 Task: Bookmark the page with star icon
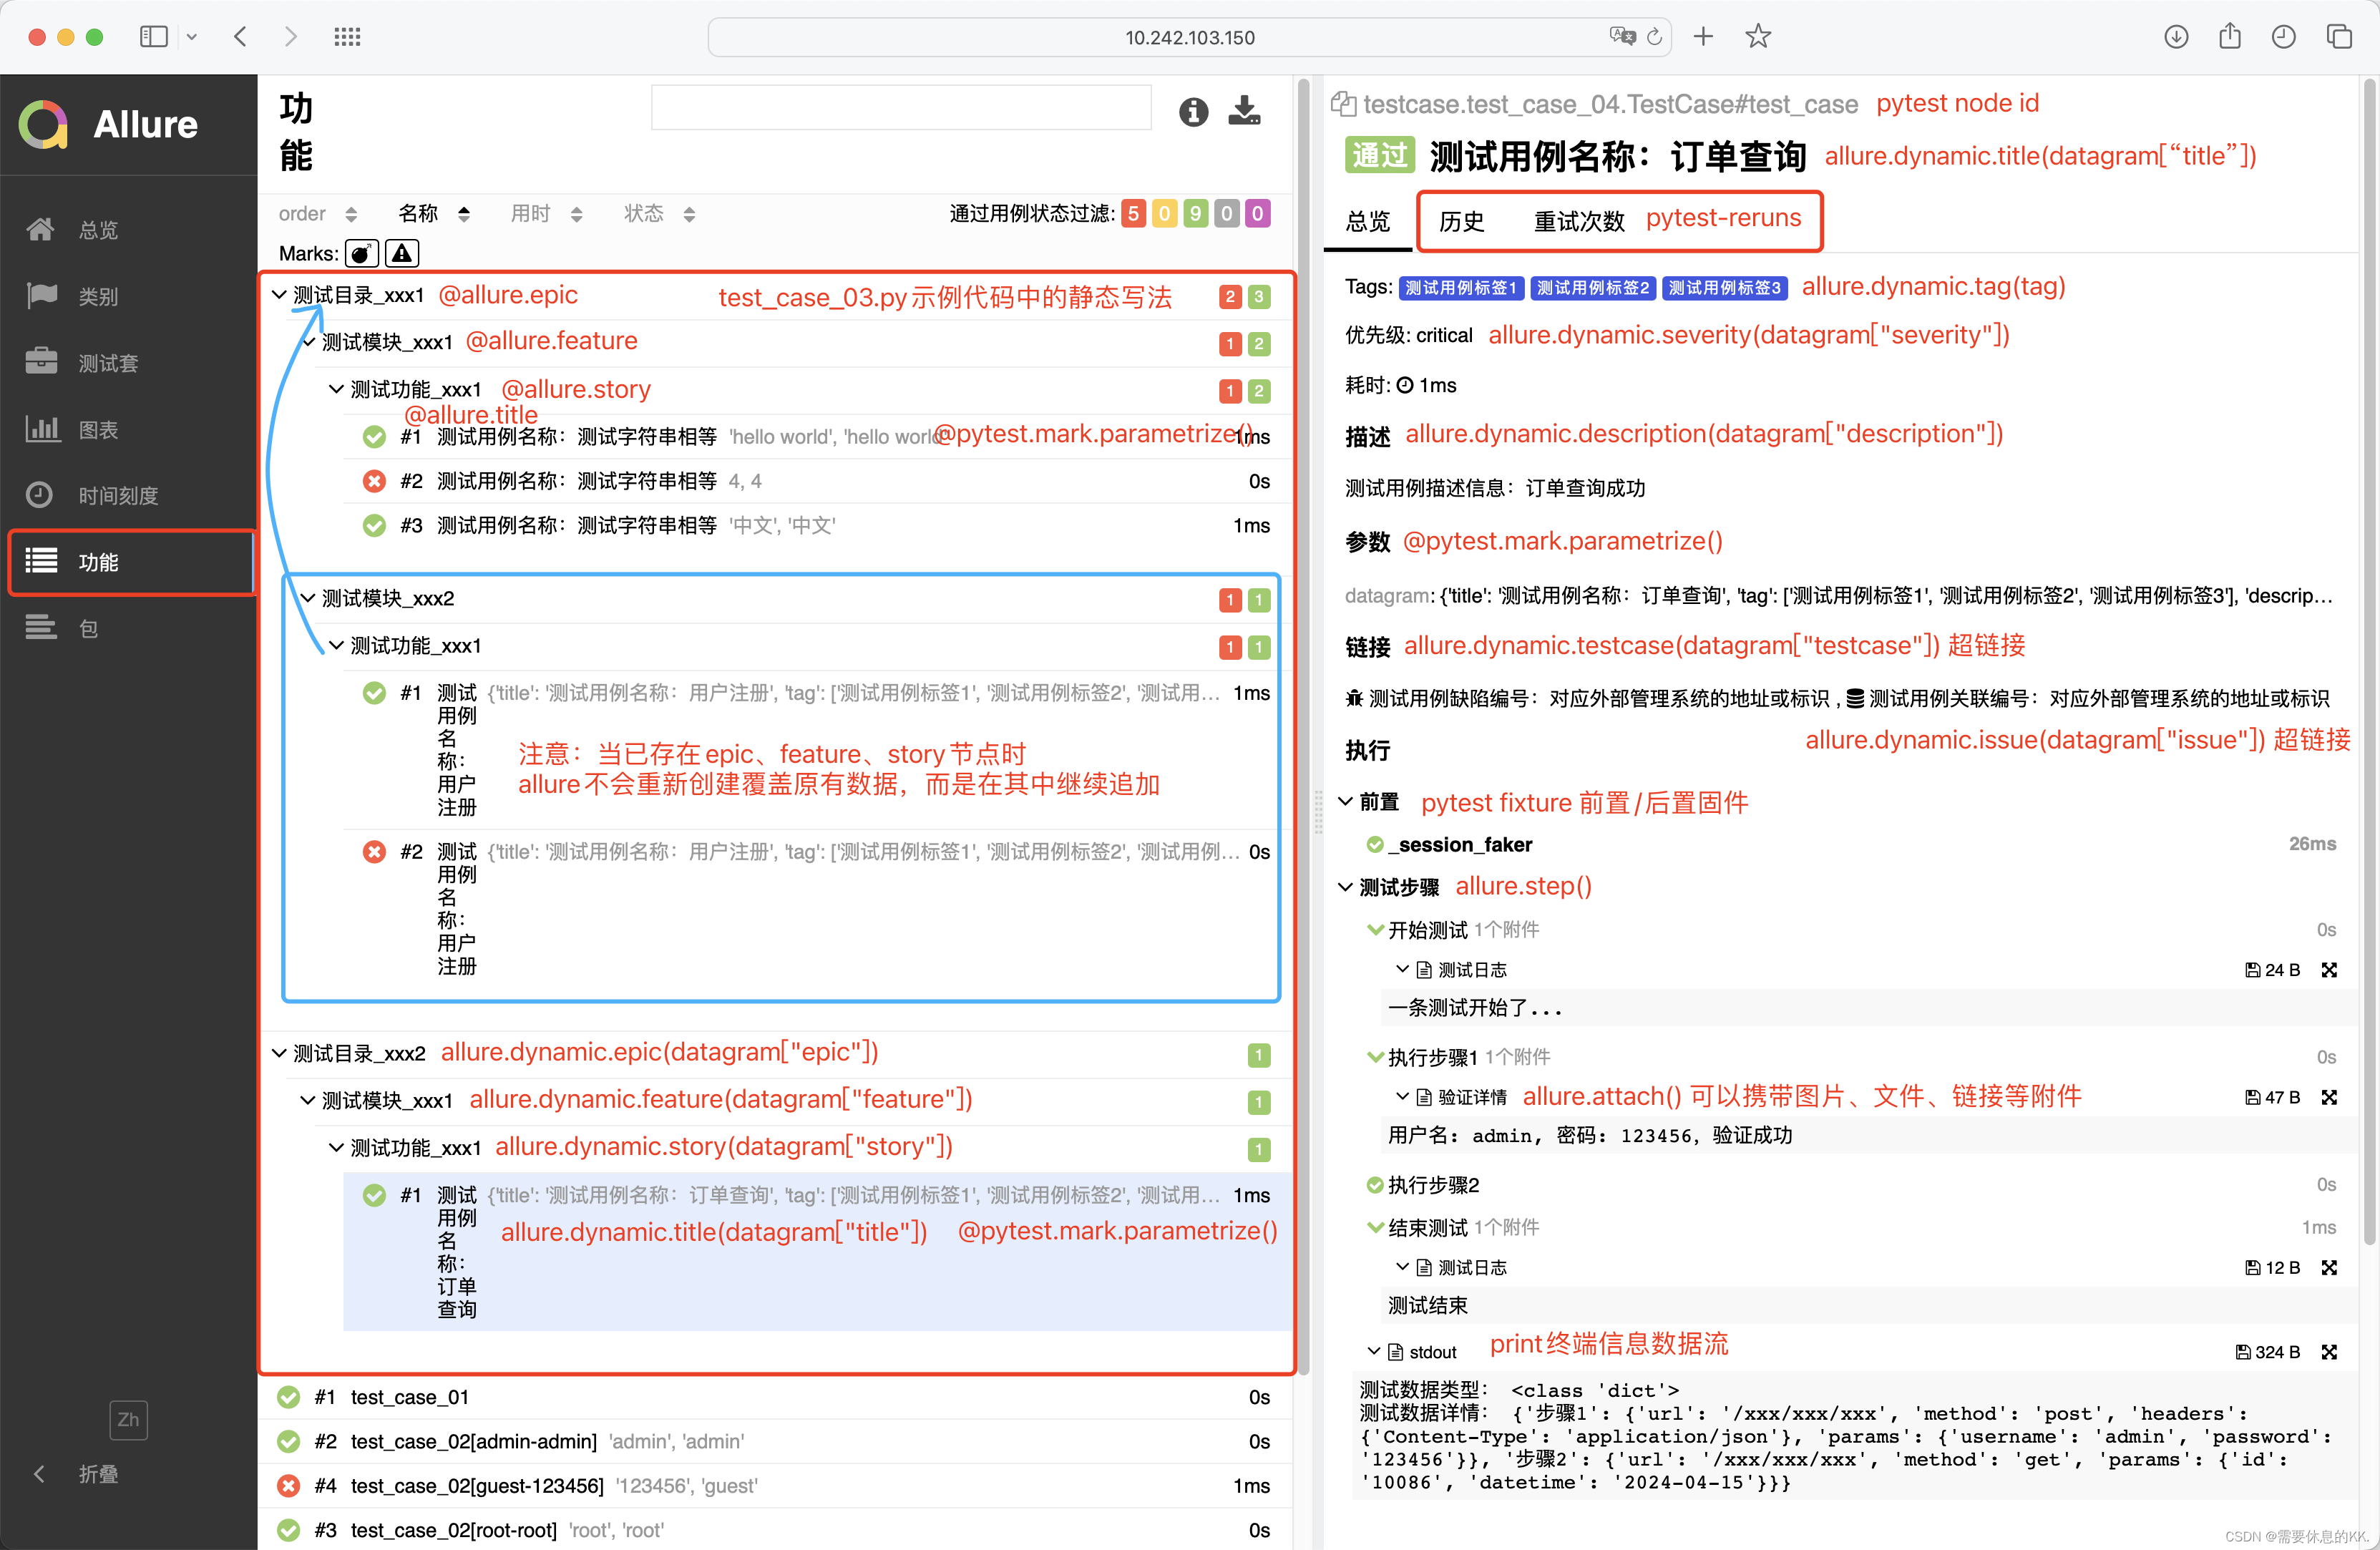(x=1758, y=37)
